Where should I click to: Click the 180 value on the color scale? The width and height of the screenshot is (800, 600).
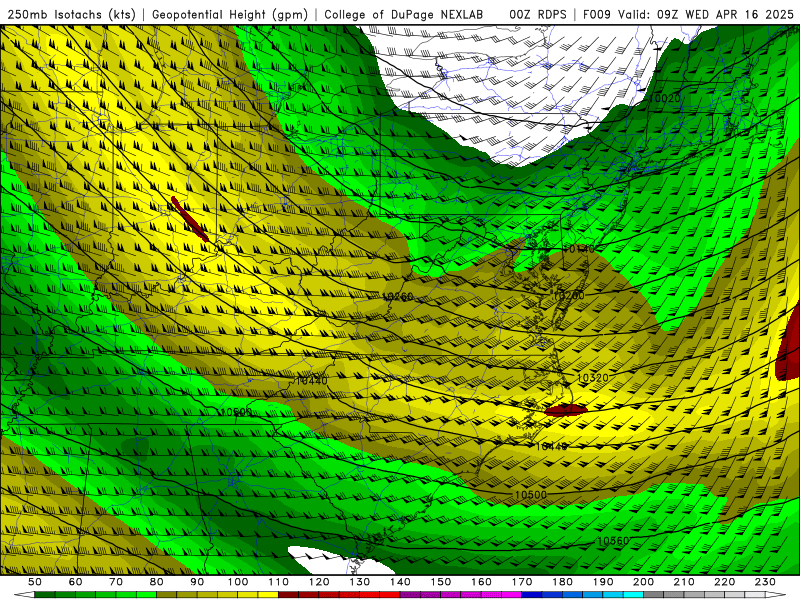click(x=562, y=582)
